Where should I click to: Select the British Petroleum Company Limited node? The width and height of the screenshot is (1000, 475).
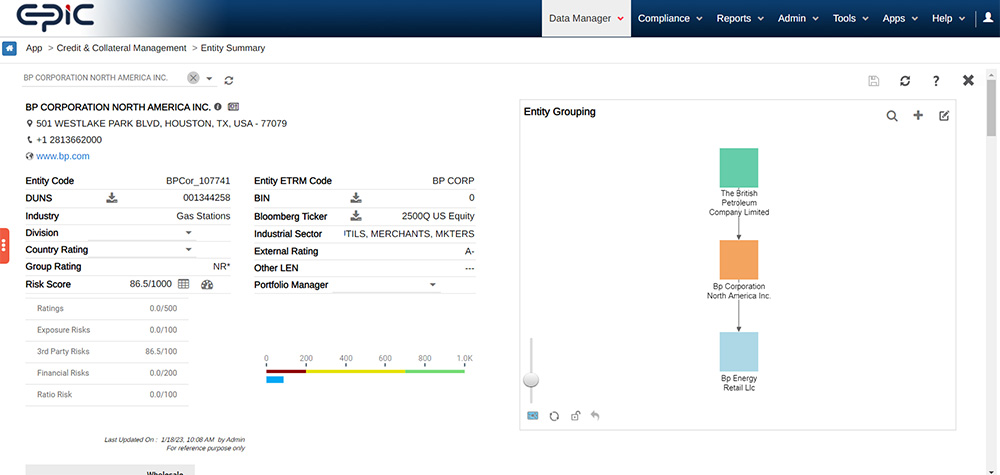pos(739,168)
